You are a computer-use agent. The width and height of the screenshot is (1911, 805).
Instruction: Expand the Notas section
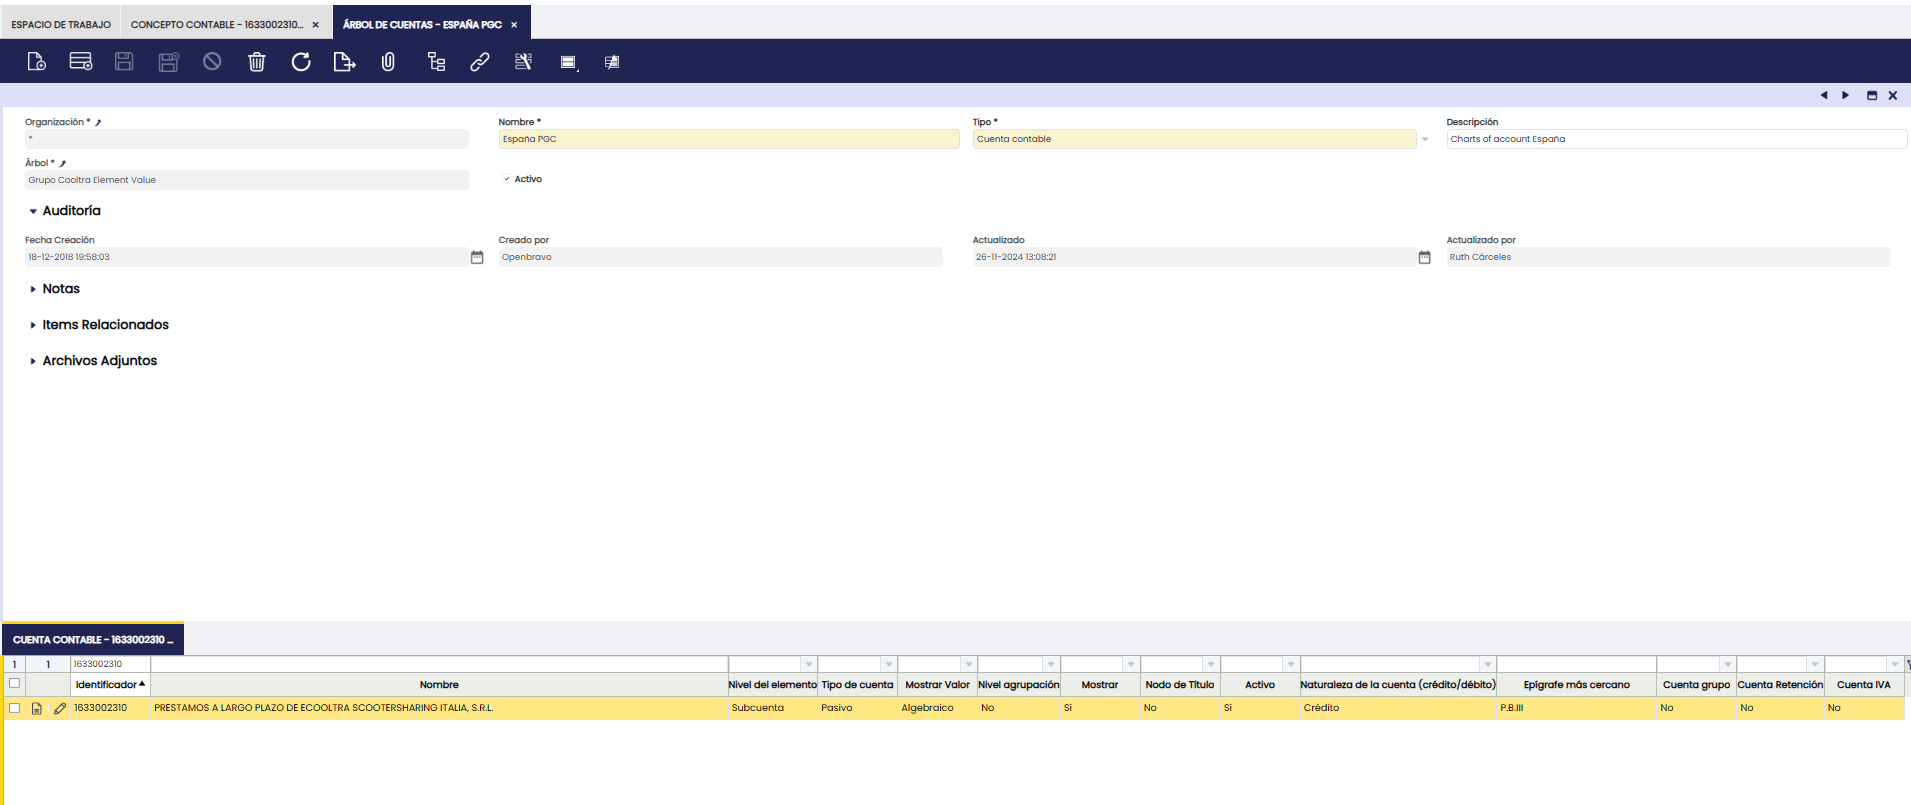click(x=60, y=289)
